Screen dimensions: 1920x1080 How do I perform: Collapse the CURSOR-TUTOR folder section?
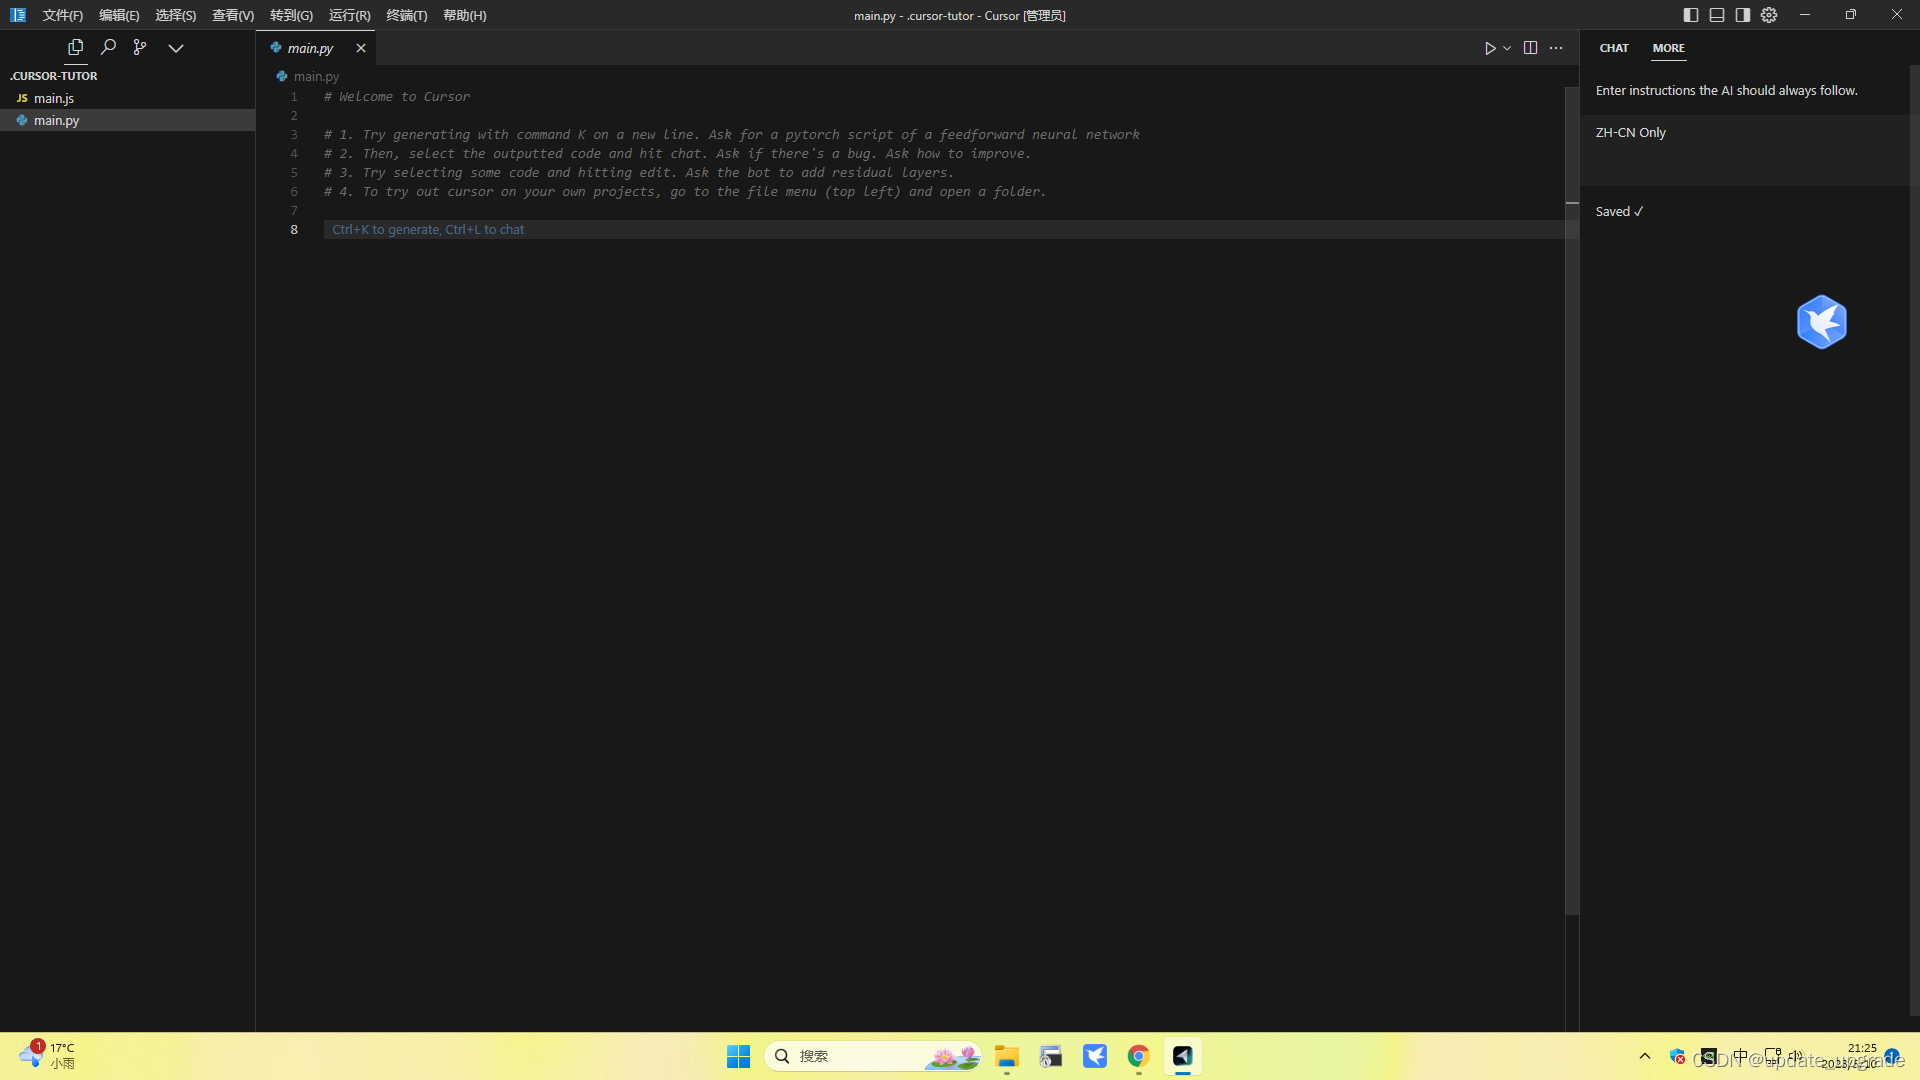click(55, 76)
